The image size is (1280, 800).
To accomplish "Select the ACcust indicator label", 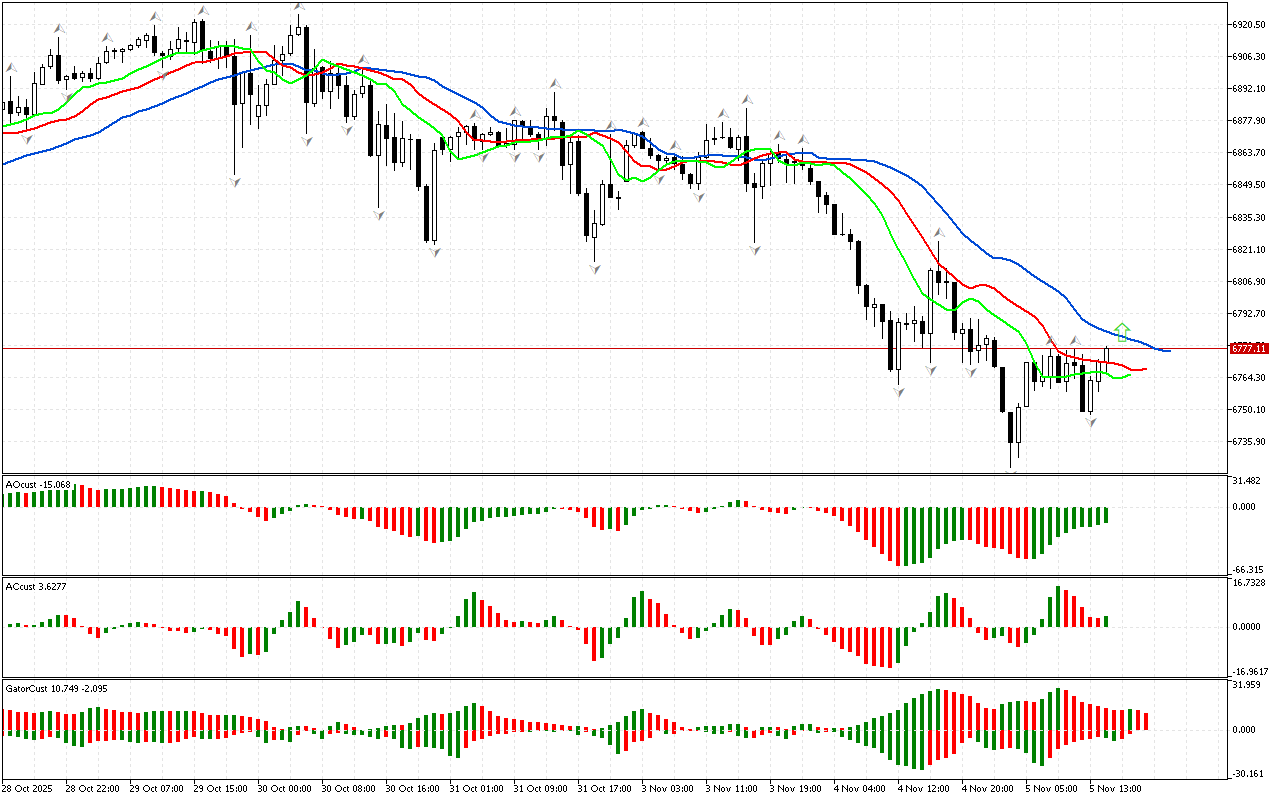I will click(37, 585).
